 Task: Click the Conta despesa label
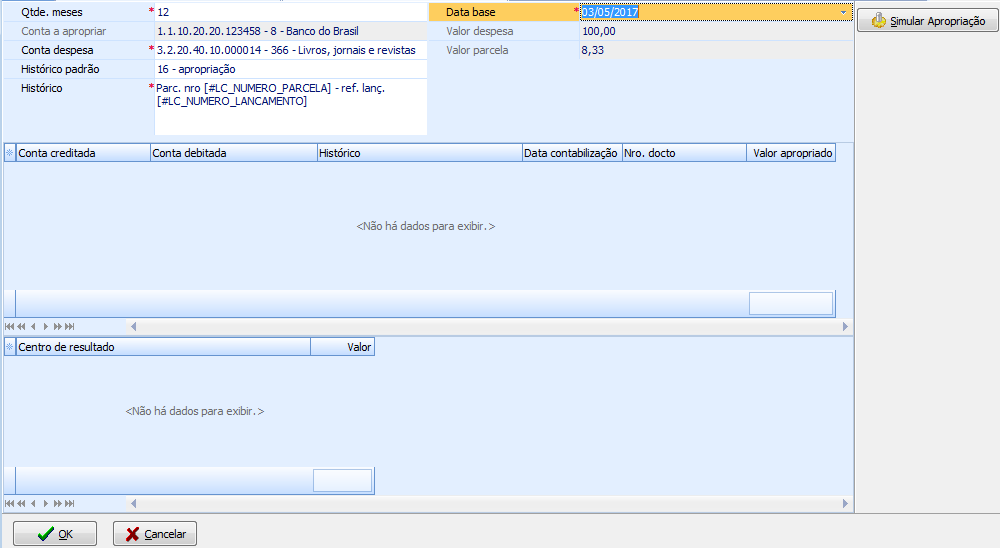point(57,50)
